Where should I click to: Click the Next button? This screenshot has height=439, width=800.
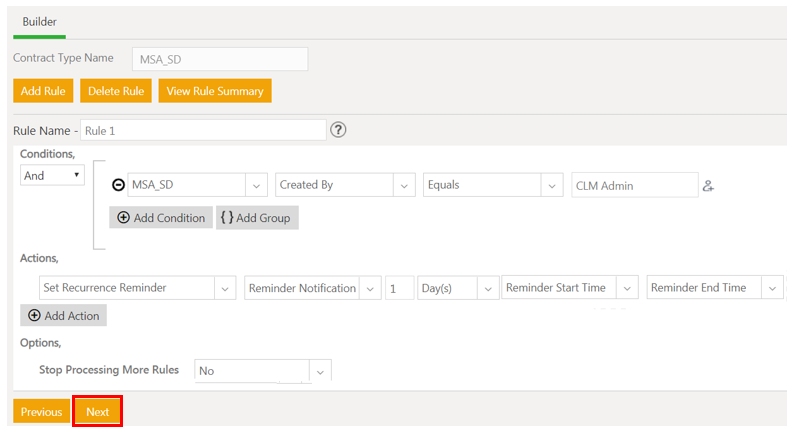point(97,412)
